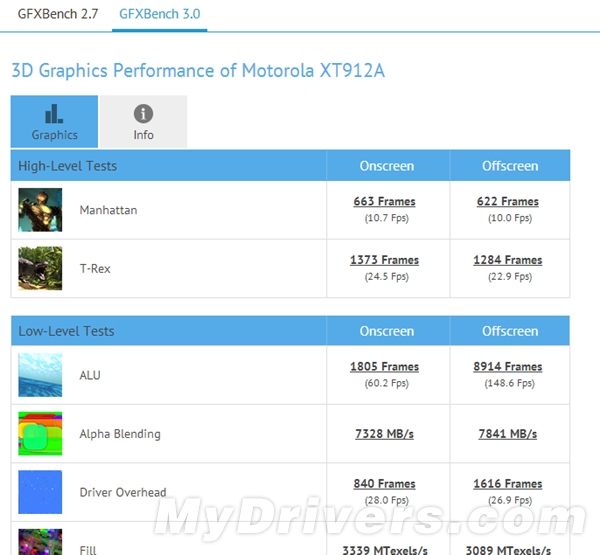Screen dimensions: 600x555
Task: Click the T-Rex test name
Action: pos(95,269)
